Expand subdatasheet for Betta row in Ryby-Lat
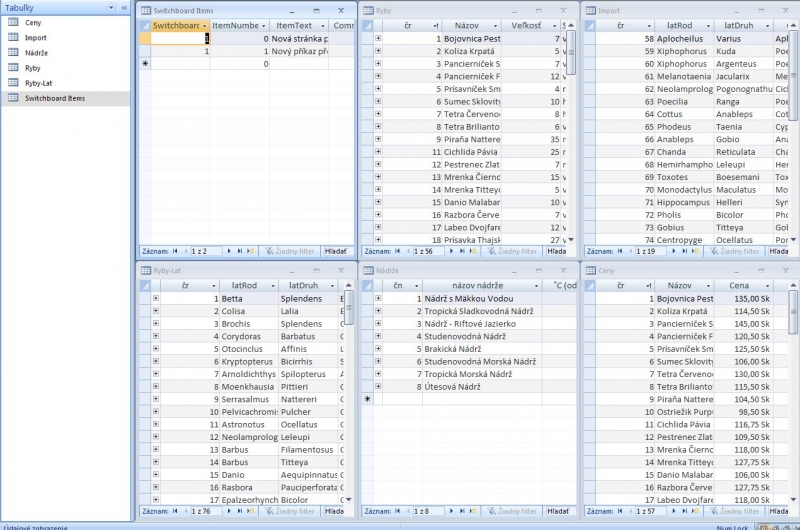The height and width of the screenshot is (530, 800). click(x=154, y=298)
